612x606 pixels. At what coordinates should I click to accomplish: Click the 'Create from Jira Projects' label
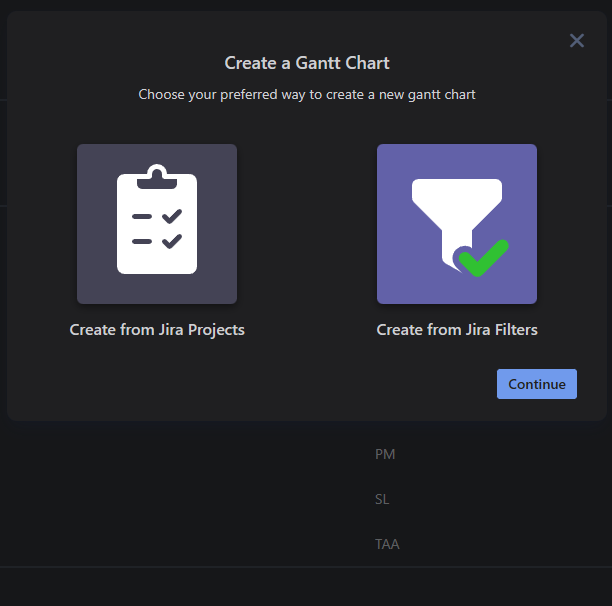(x=157, y=330)
